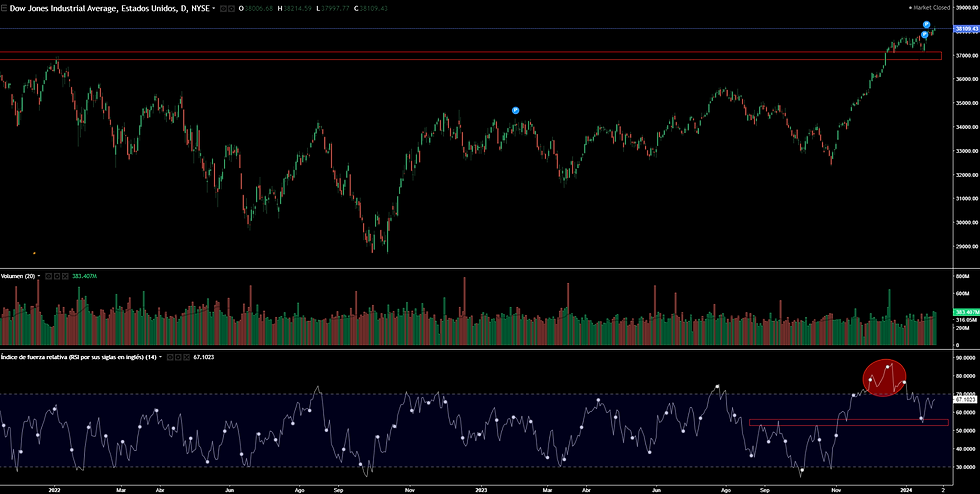Click the 30.0000 RSI axis label

tap(966, 467)
